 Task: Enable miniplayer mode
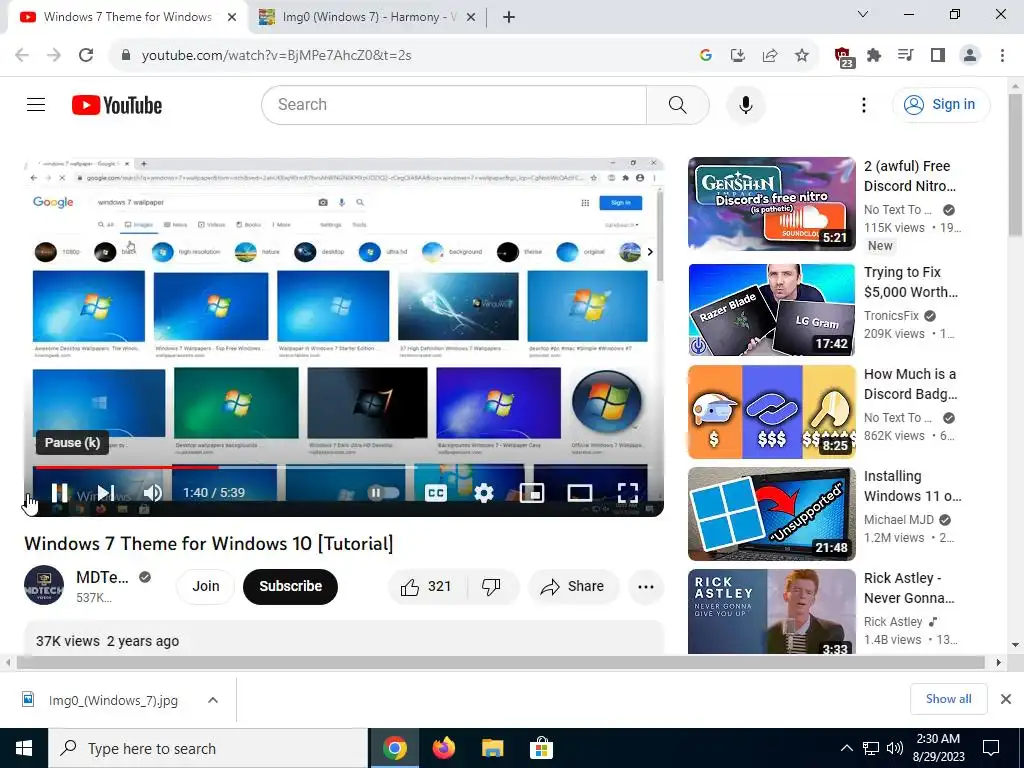[532, 492]
